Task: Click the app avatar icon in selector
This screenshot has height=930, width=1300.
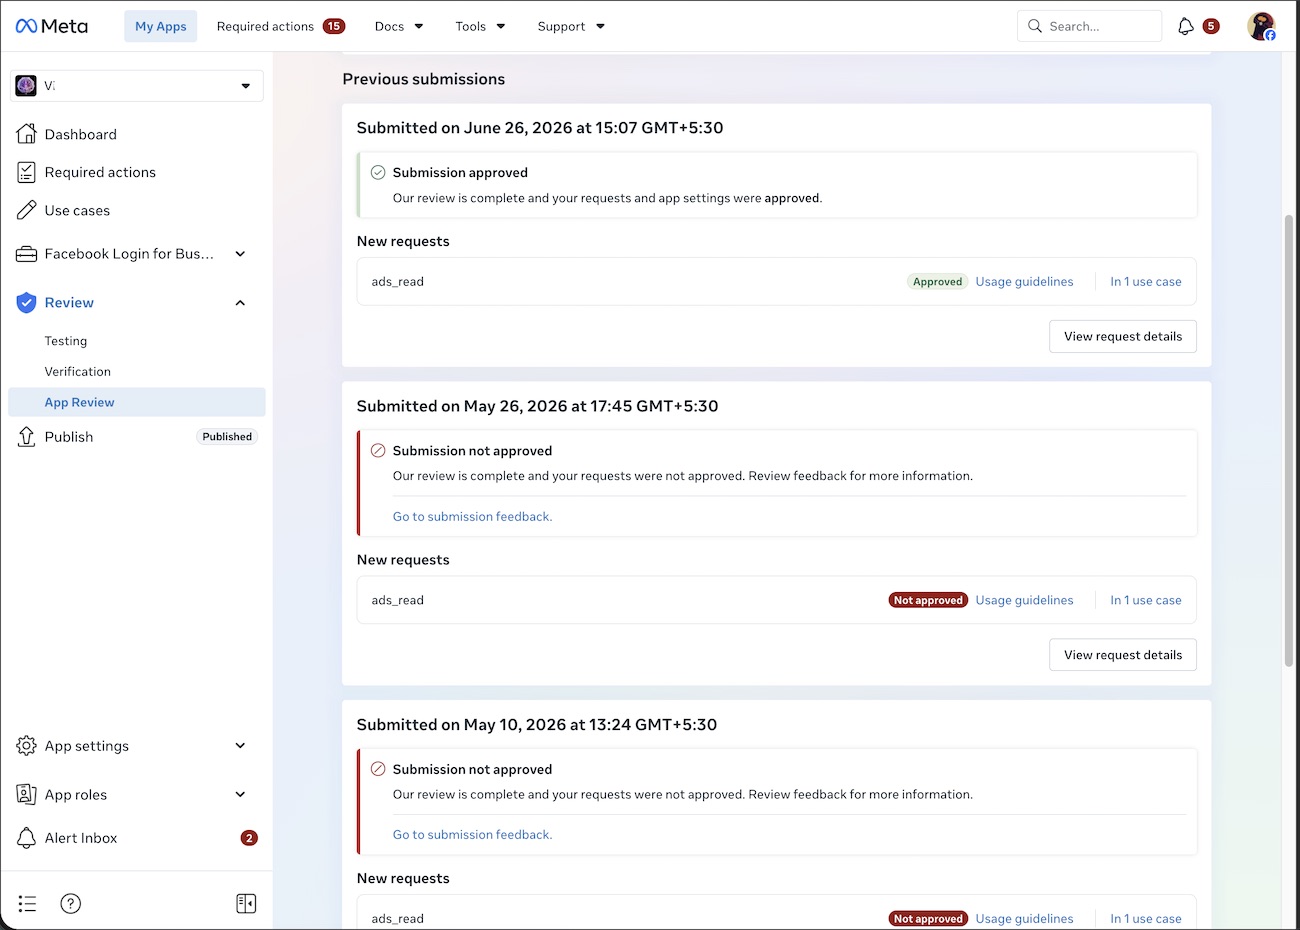Action: (27, 86)
